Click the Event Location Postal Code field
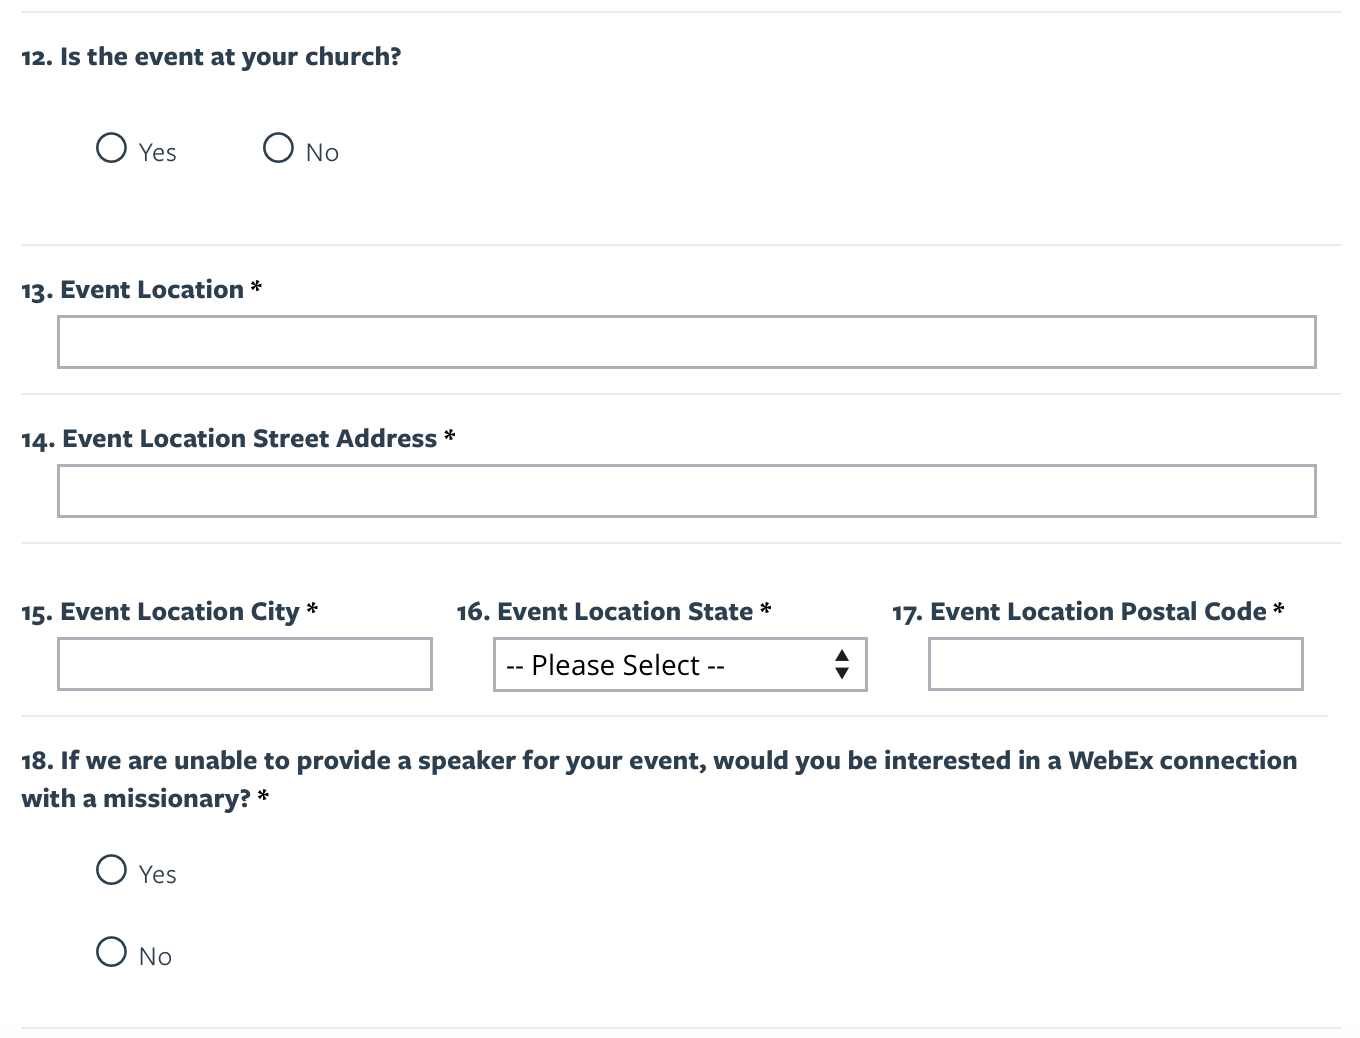The image size is (1360, 1038). point(1115,664)
